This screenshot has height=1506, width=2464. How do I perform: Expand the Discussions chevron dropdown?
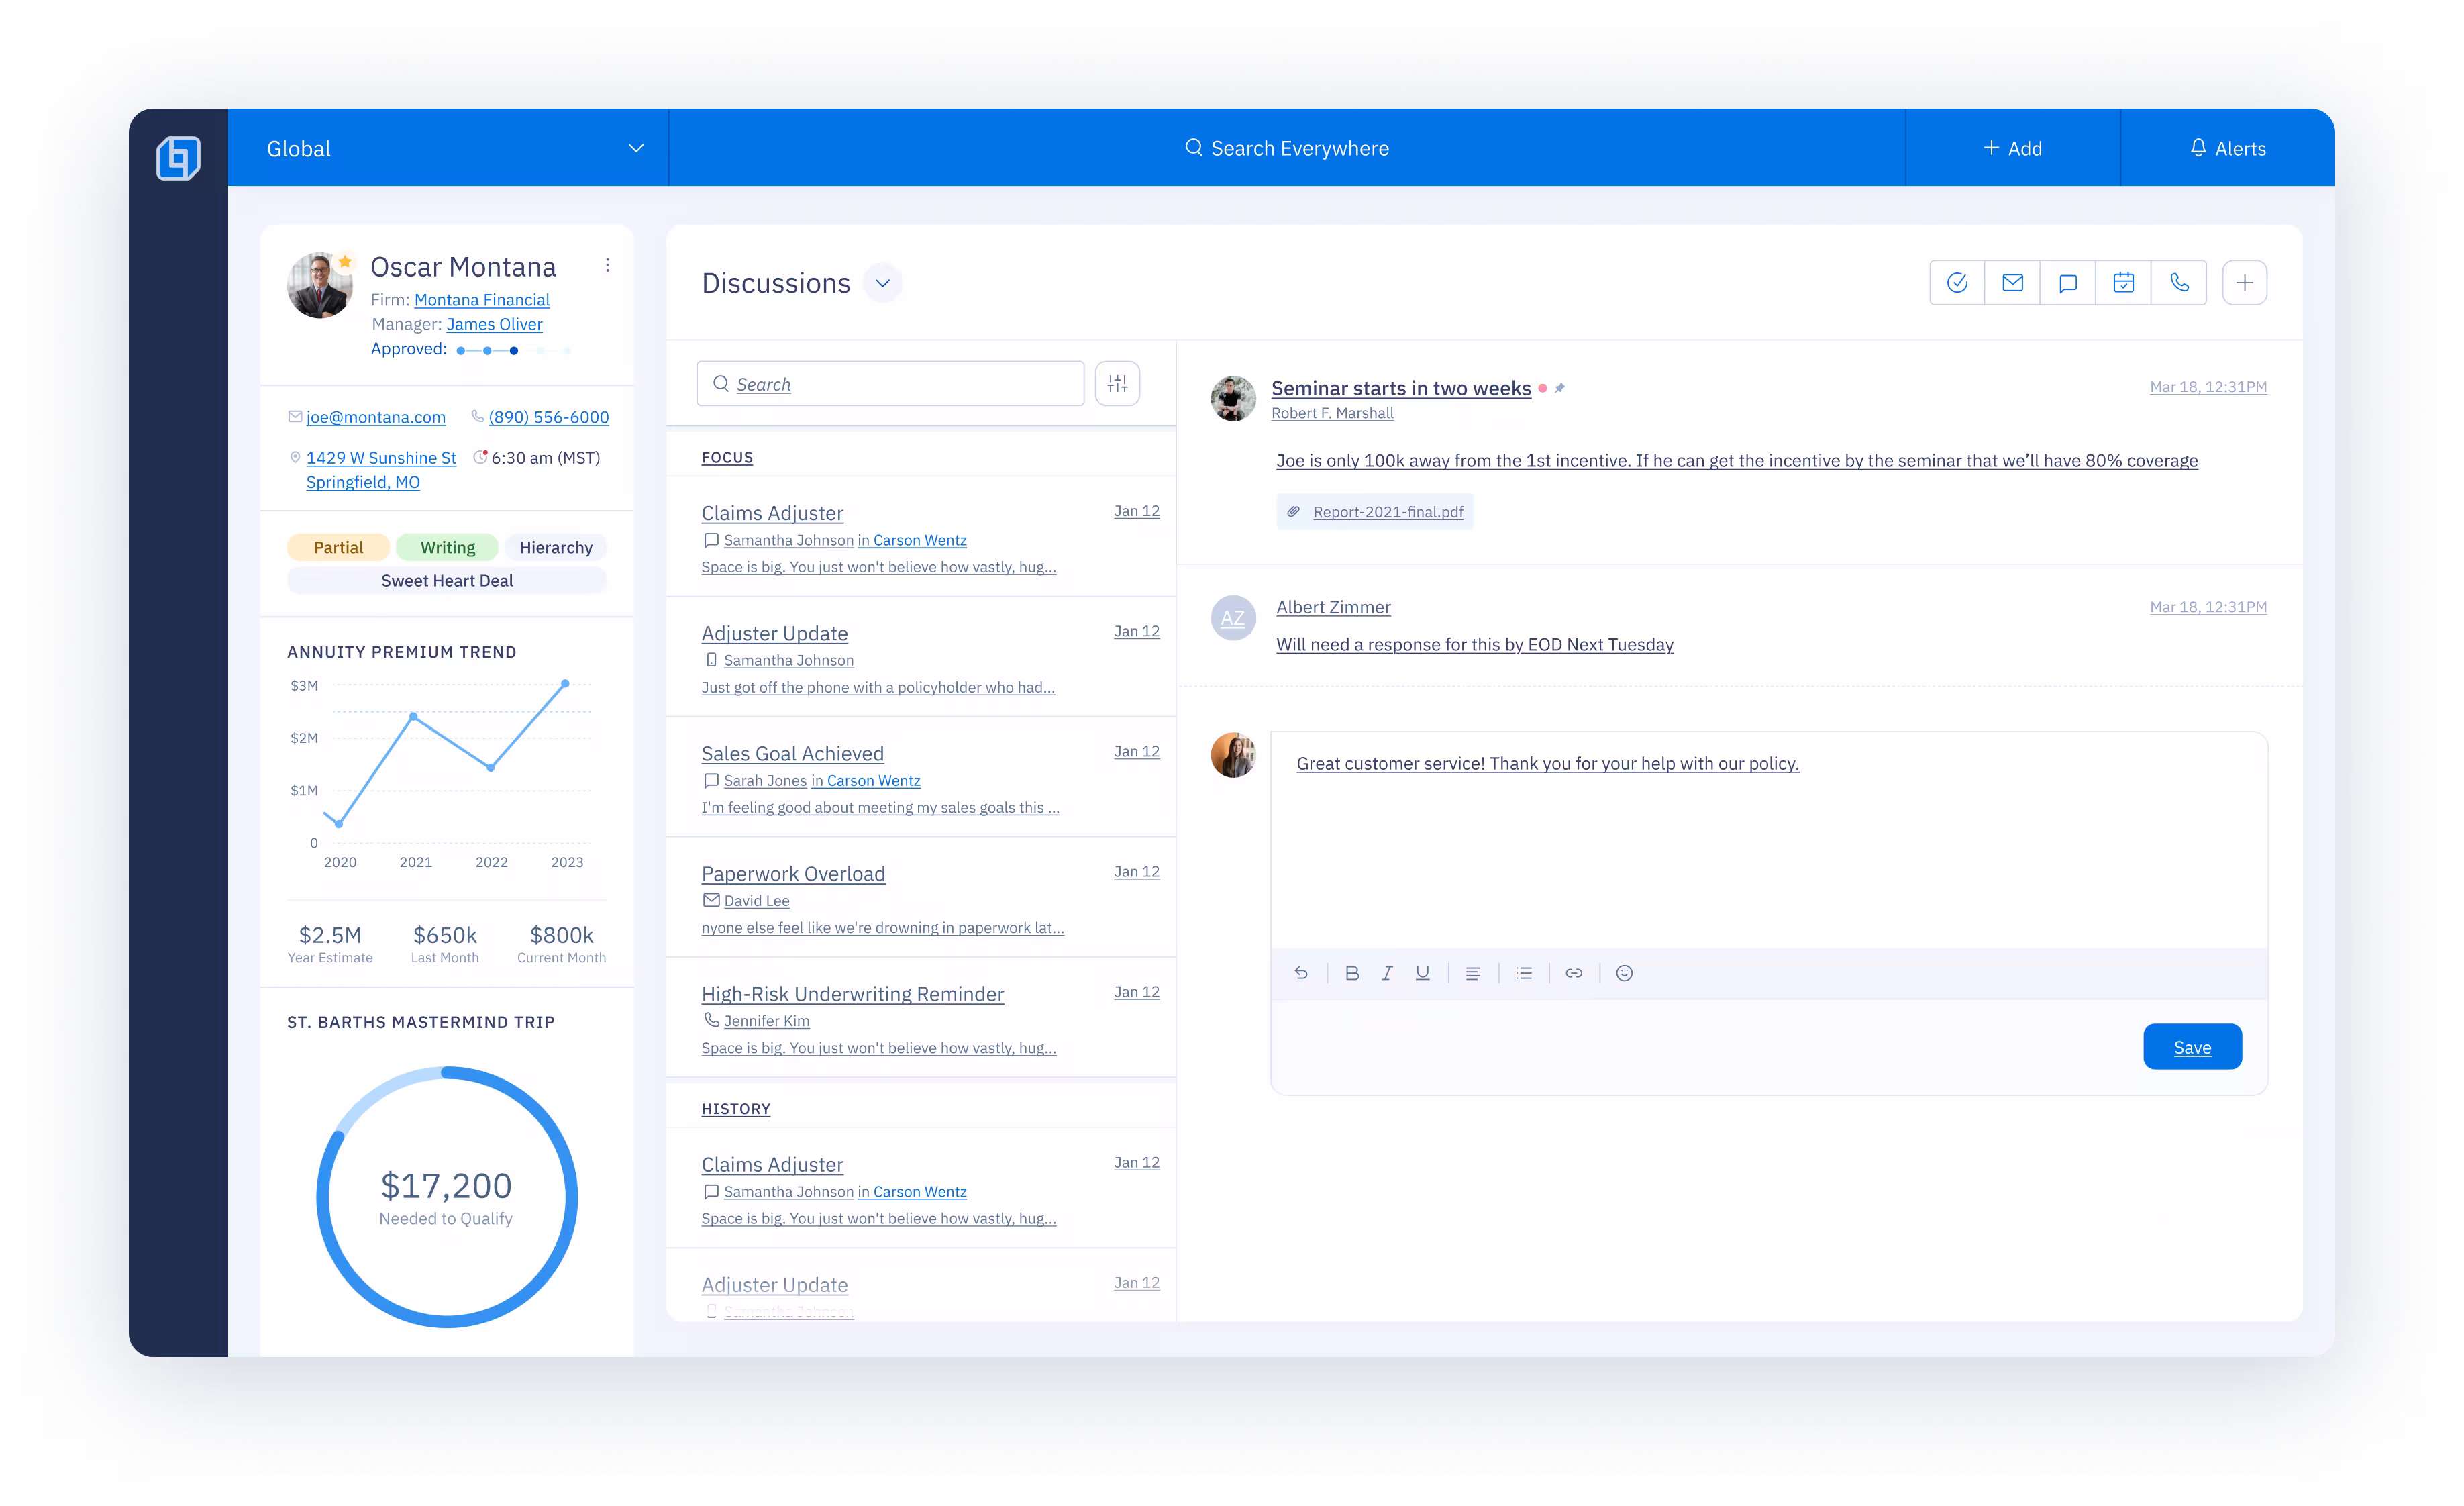pyautogui.click(x=882, y=283)
